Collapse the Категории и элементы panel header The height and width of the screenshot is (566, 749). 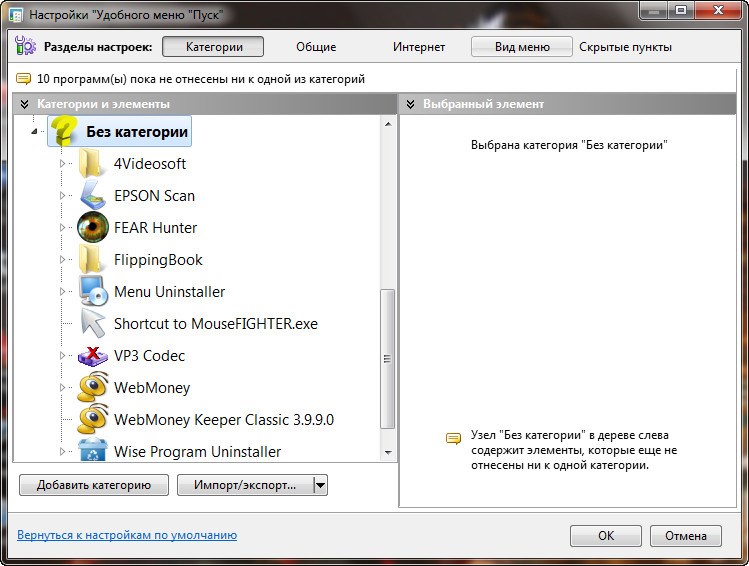[25, 104]
